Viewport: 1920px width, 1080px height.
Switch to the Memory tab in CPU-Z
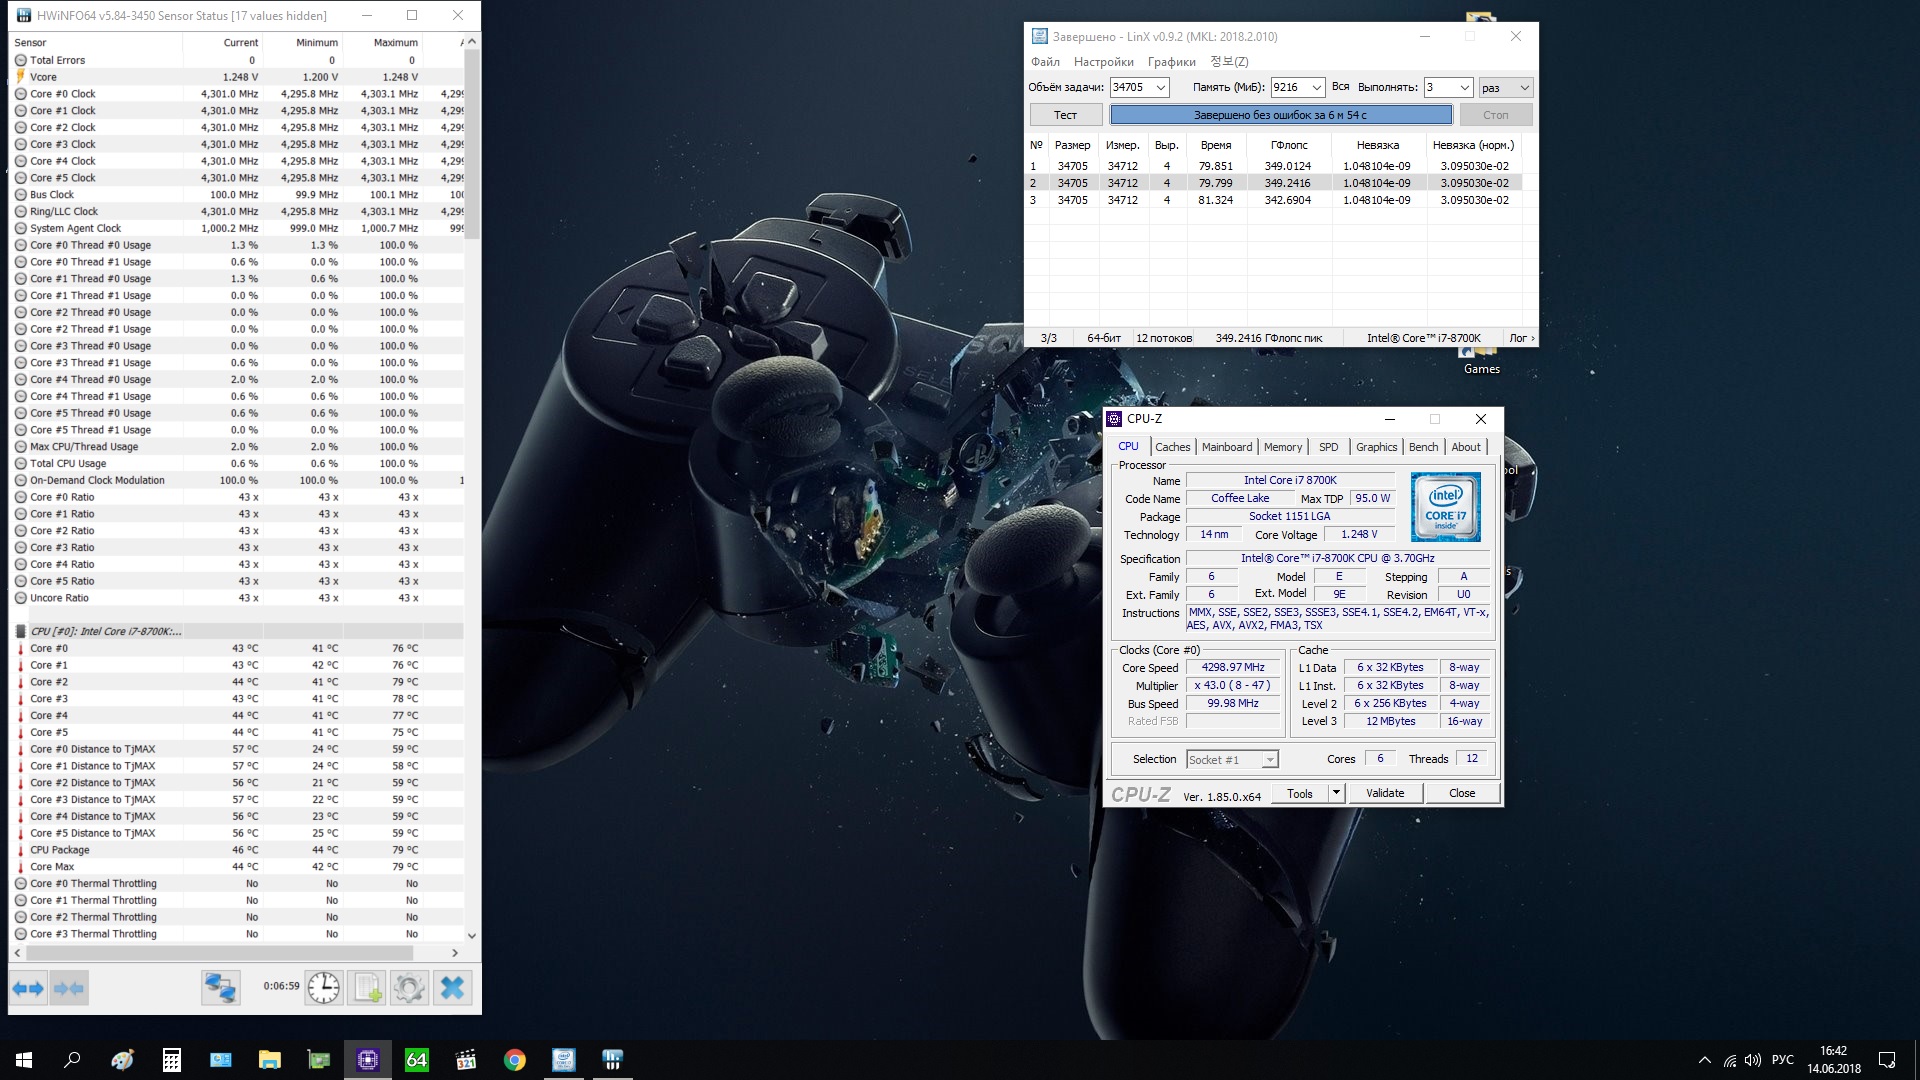[1282, 447]
